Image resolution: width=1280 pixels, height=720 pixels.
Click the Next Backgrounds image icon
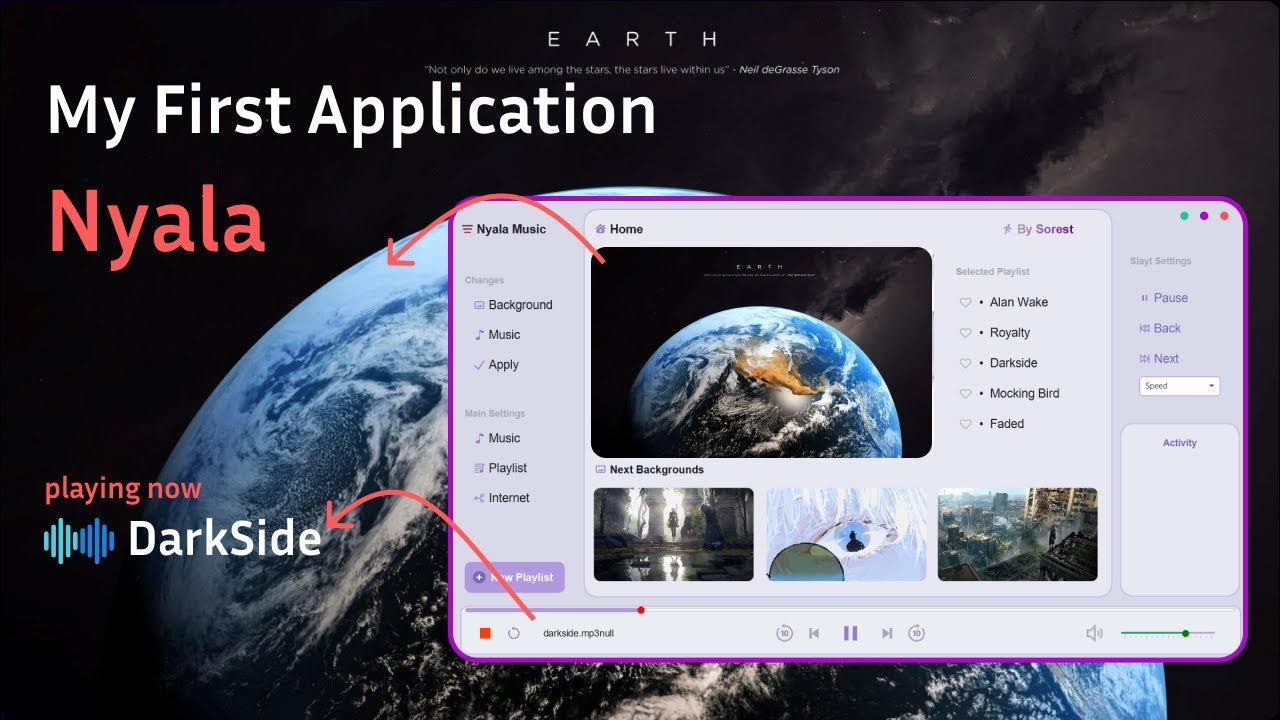click(600, 469)
